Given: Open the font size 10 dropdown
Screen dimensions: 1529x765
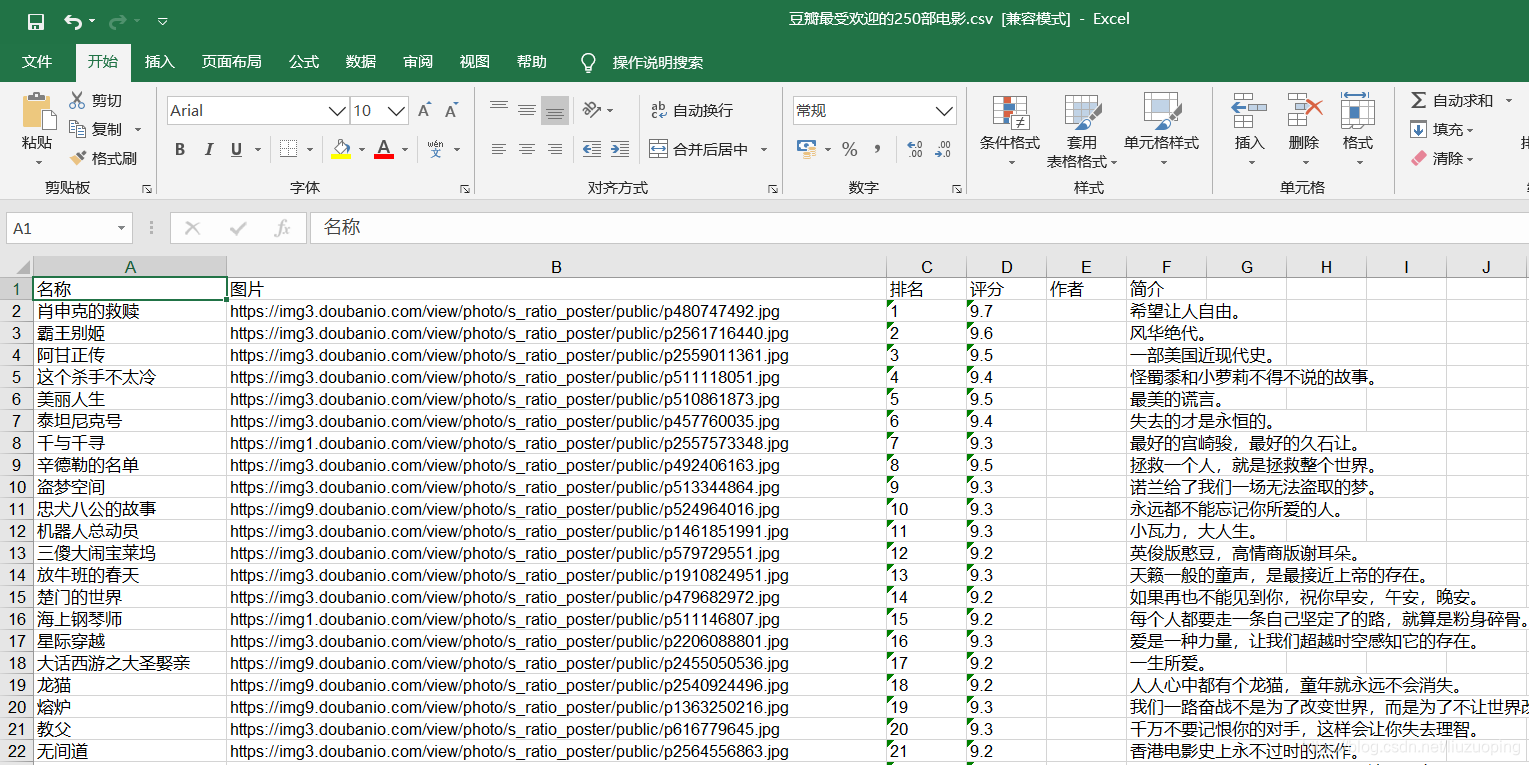Looking at the screenshot, I should click(397, 110).
